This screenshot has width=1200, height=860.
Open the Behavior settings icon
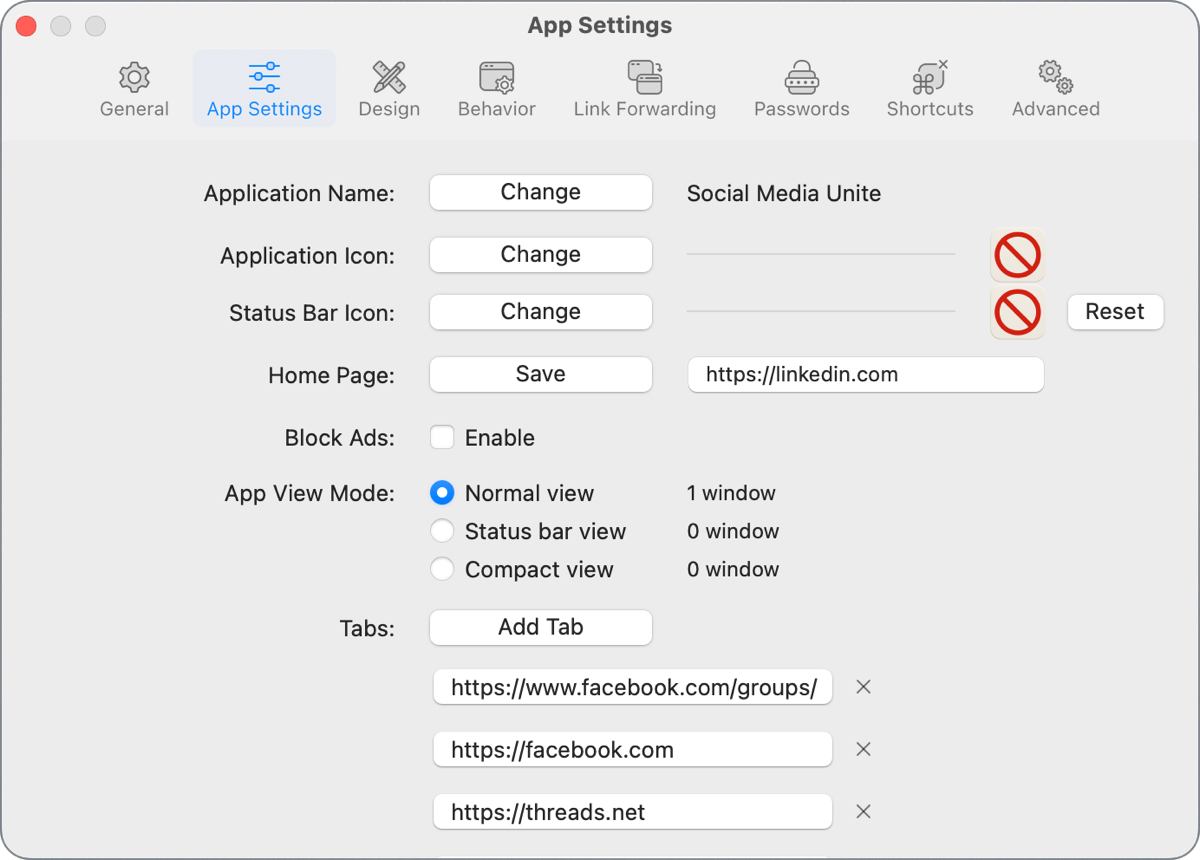coord(496,76)
